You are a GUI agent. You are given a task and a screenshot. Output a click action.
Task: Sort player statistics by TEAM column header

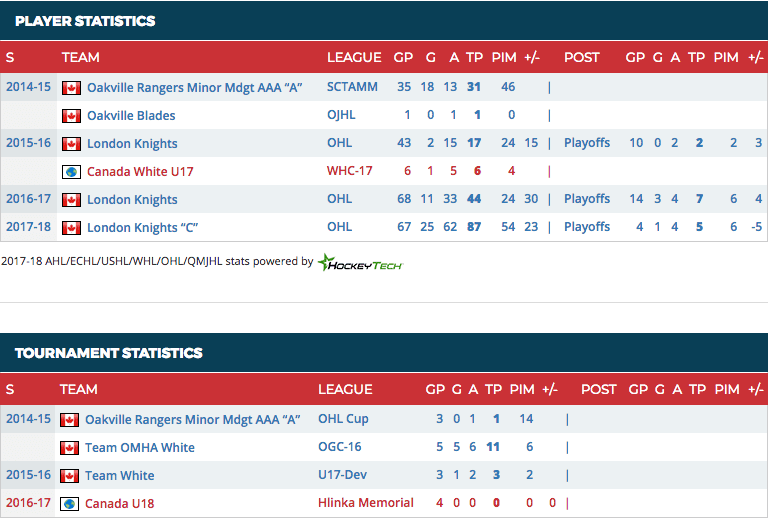coord(81,57)
